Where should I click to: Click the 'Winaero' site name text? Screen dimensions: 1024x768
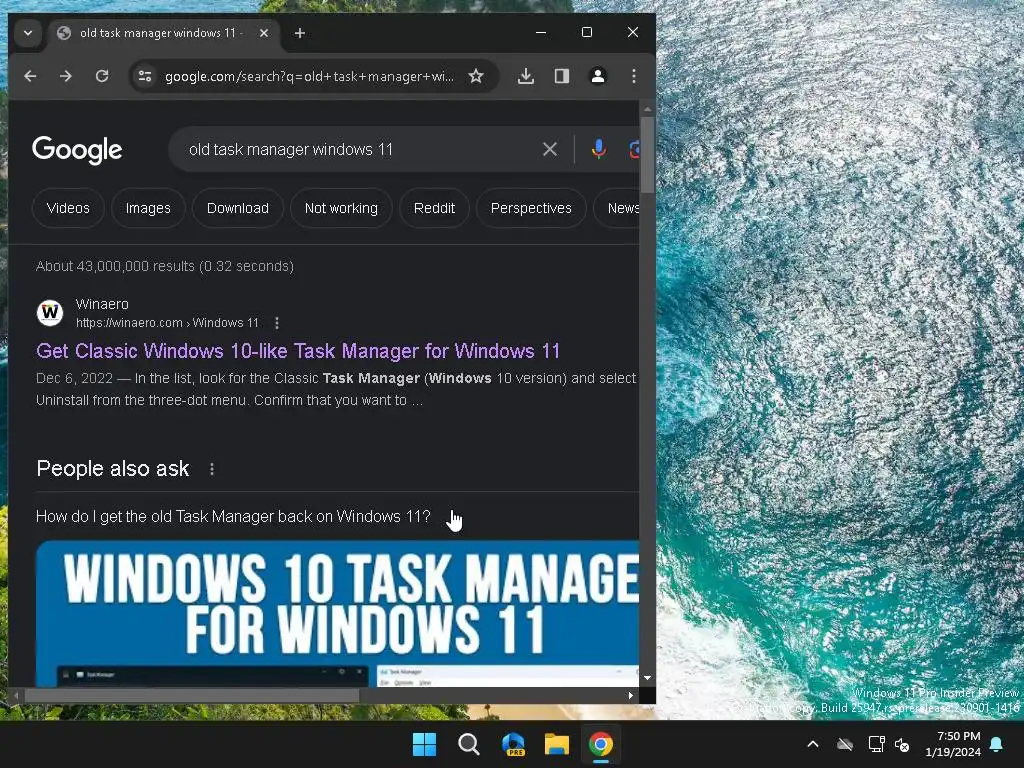pyautogui.click(x=102, y=304)
